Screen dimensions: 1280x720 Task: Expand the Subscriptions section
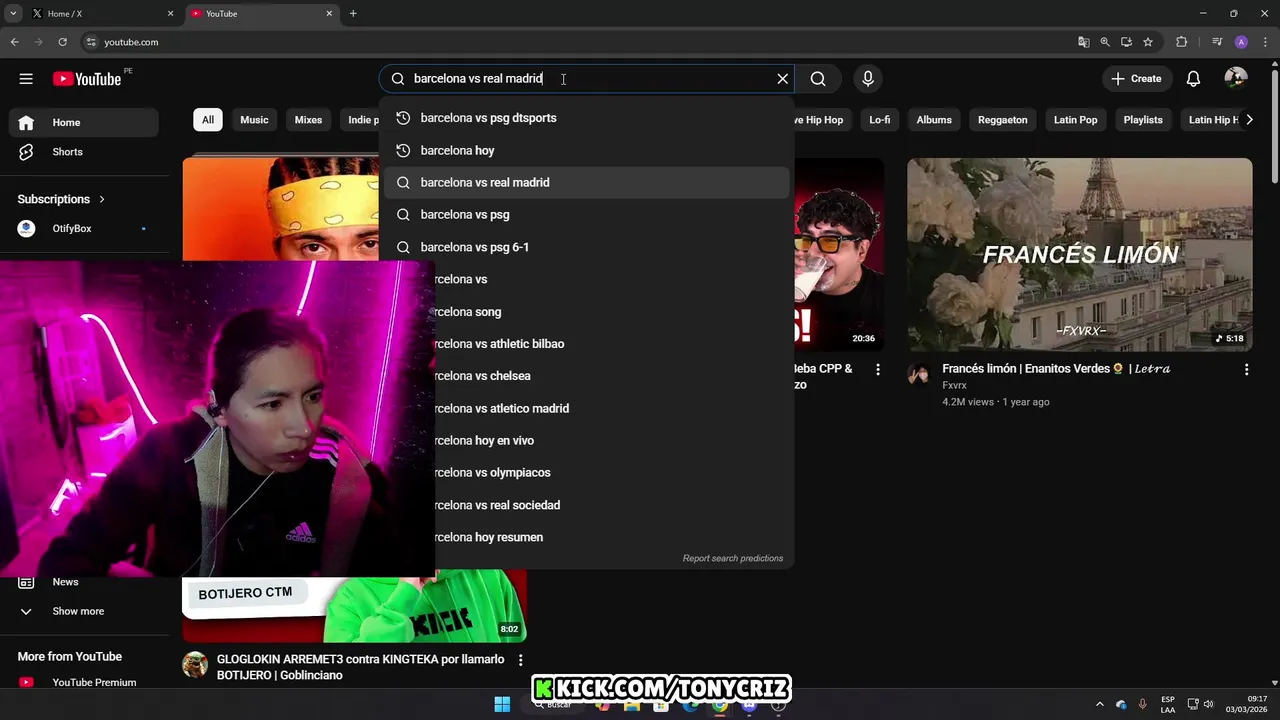point(61,199)
